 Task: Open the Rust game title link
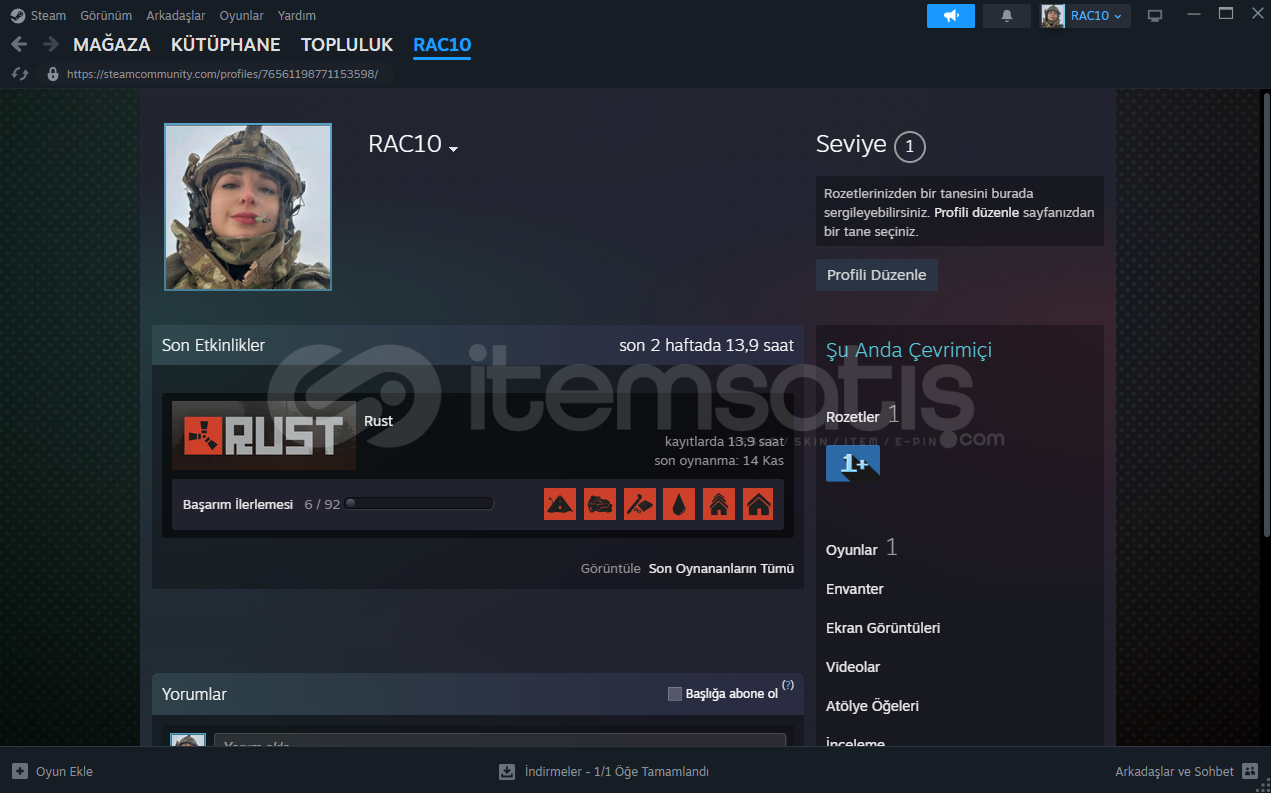click(x=378, y=421)
